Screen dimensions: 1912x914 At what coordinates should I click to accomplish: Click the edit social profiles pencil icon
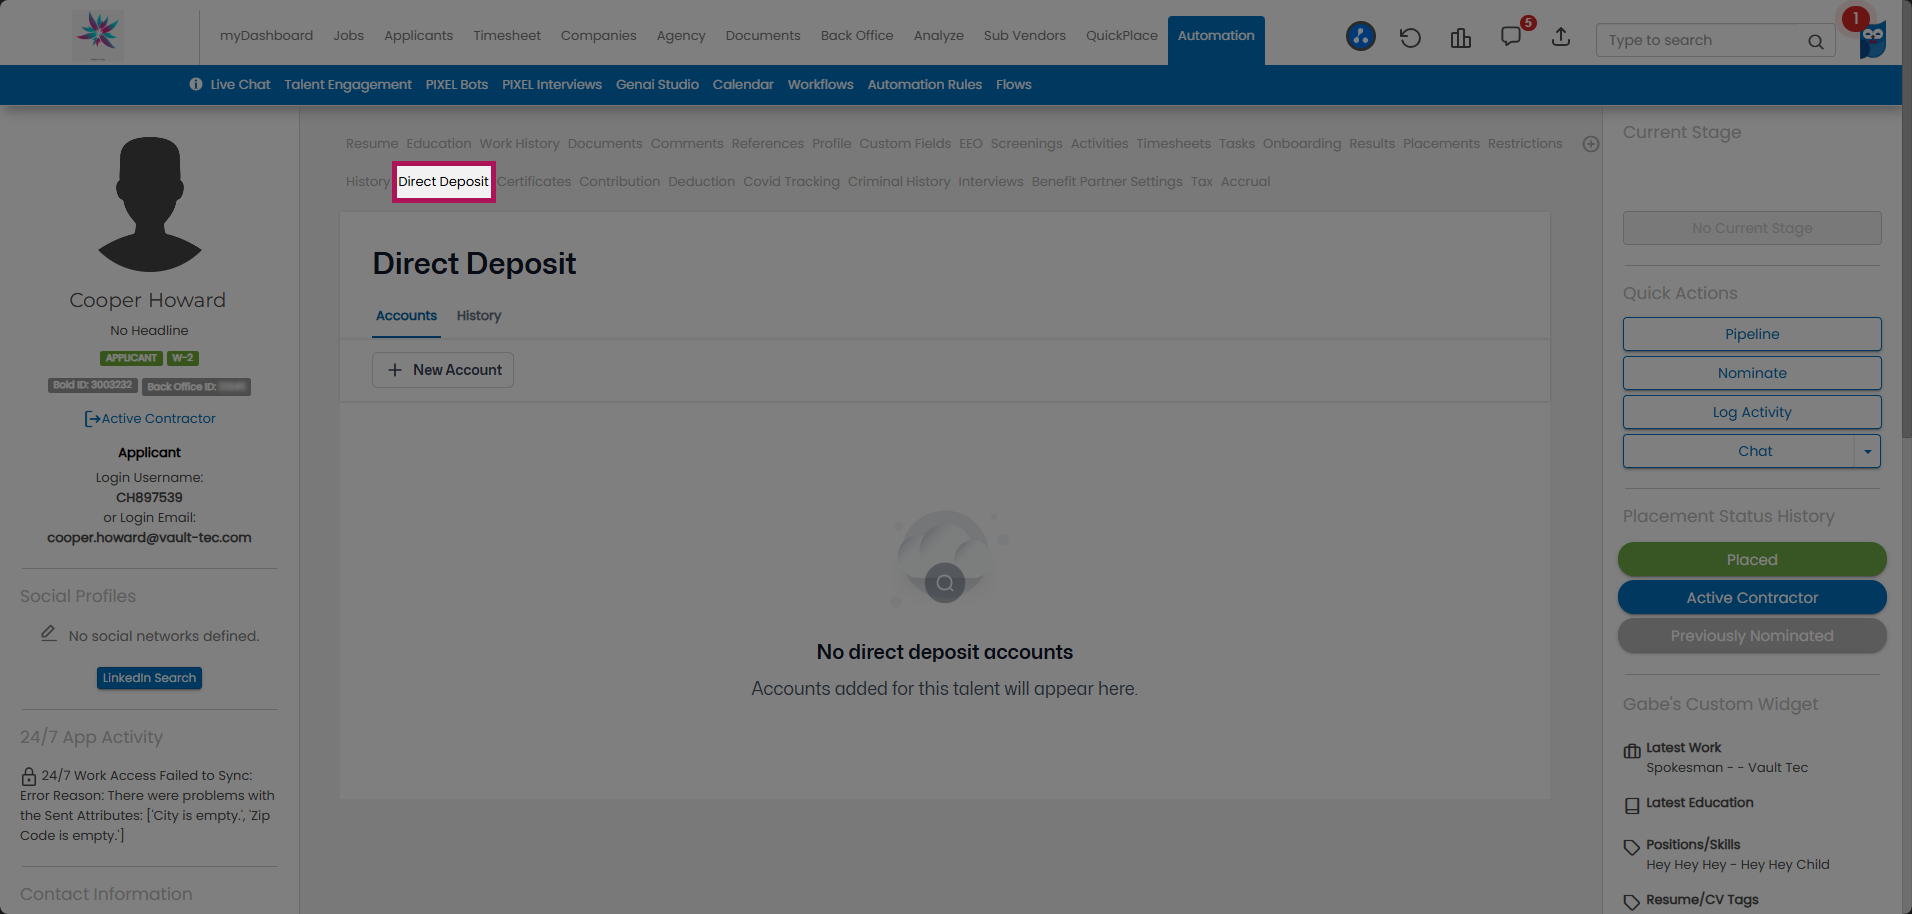[x=48, y=634]
